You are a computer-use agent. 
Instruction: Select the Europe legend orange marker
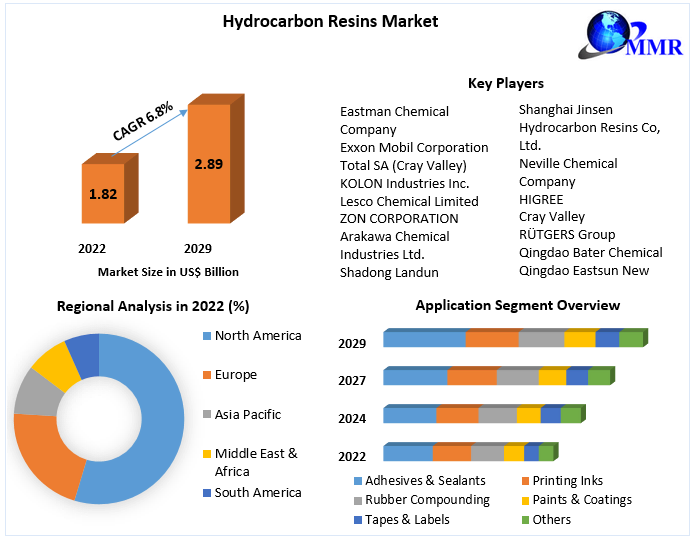click(x=207, y=375)
